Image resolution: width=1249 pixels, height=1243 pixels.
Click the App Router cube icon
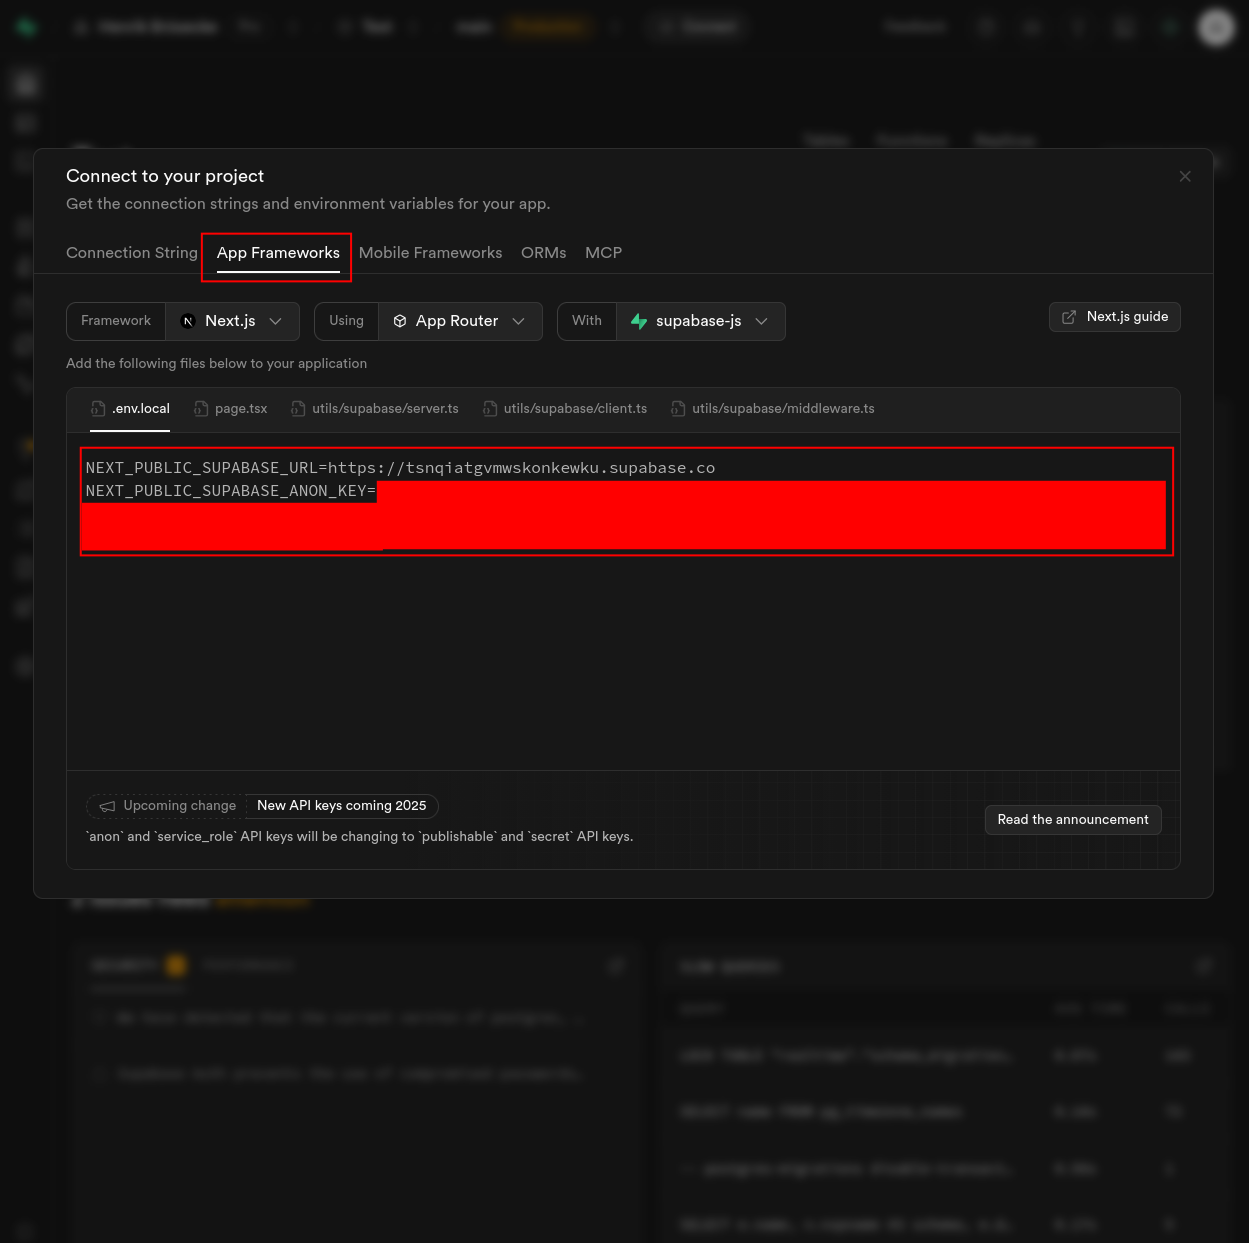(400, 321)
